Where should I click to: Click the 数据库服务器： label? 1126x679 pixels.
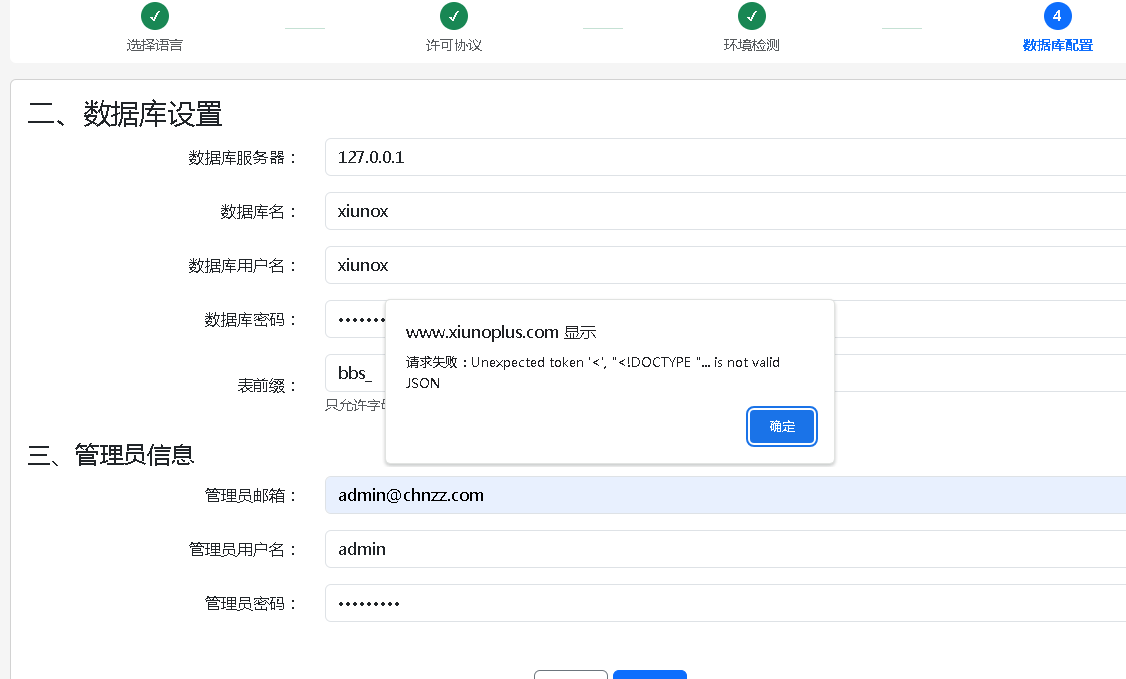pos(243,158)
